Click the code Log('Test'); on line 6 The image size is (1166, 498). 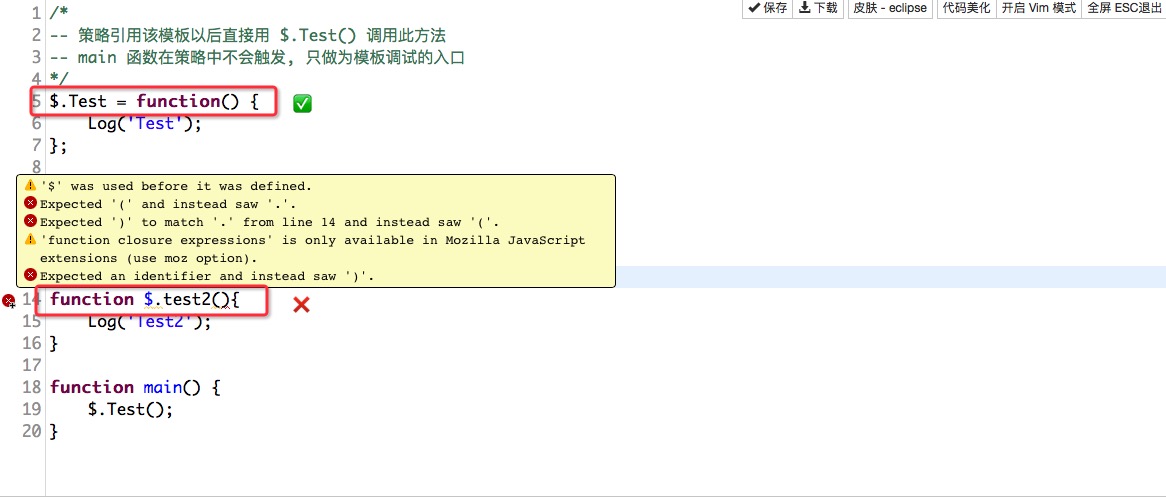145,123
